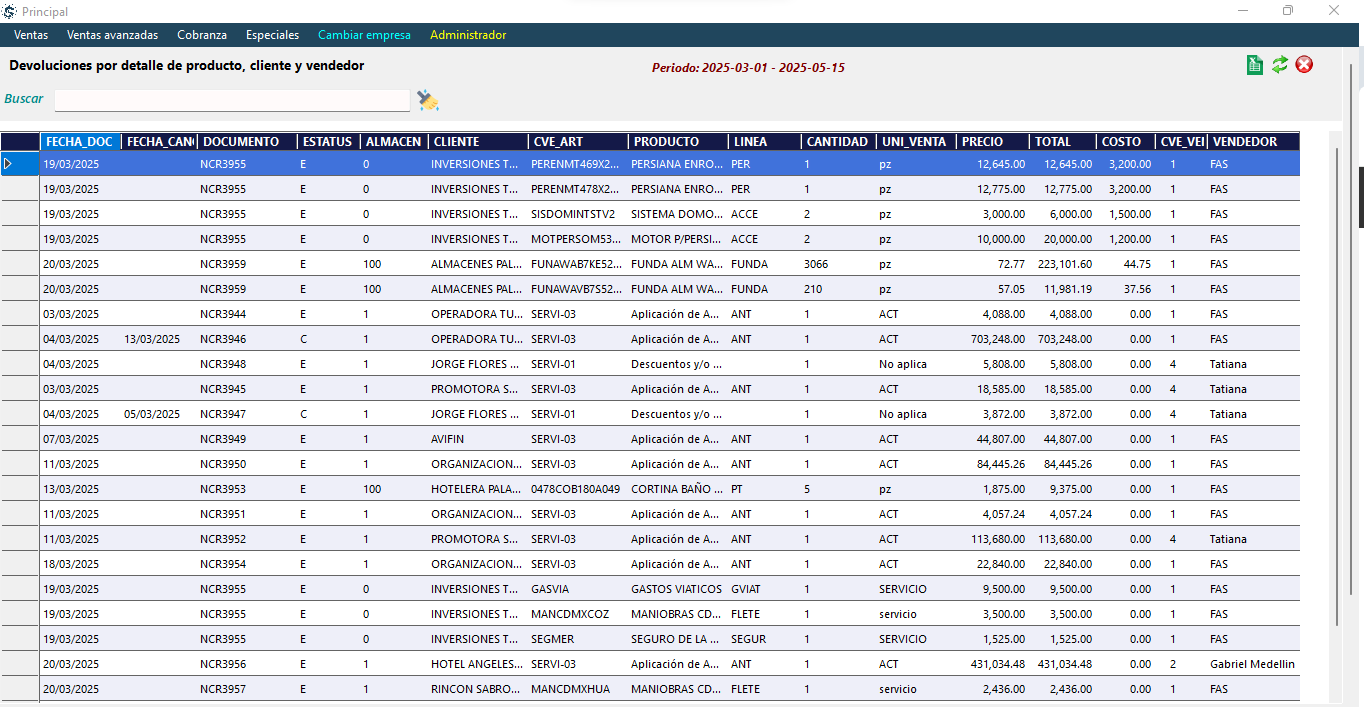Select Cambiar empresa in menu bar

(x=364, y=35)
